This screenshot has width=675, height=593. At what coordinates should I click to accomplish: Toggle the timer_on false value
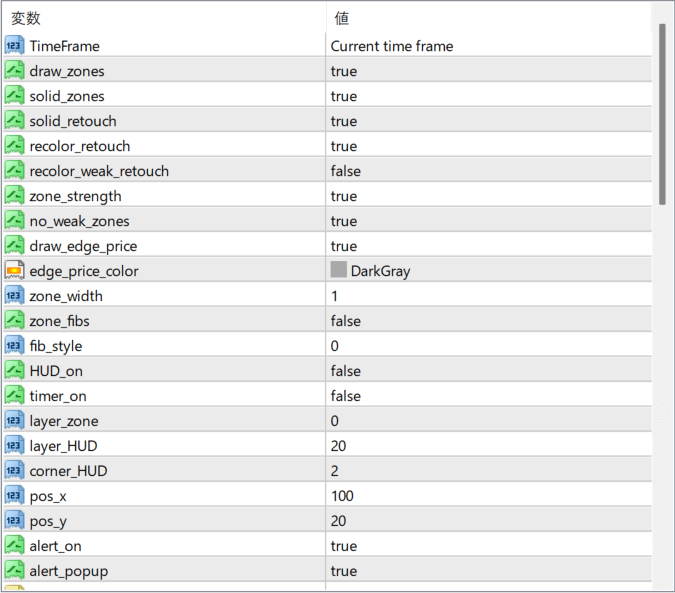coord(346,396)
